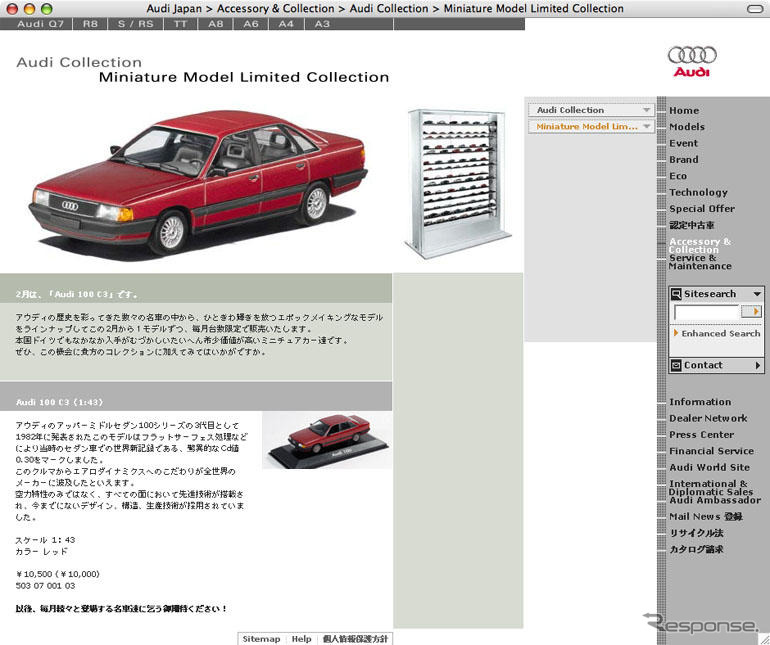The width and height of the screenshot is (770, 645).
Task: Open Service & Maintenance section
Action: click(700, 262)
